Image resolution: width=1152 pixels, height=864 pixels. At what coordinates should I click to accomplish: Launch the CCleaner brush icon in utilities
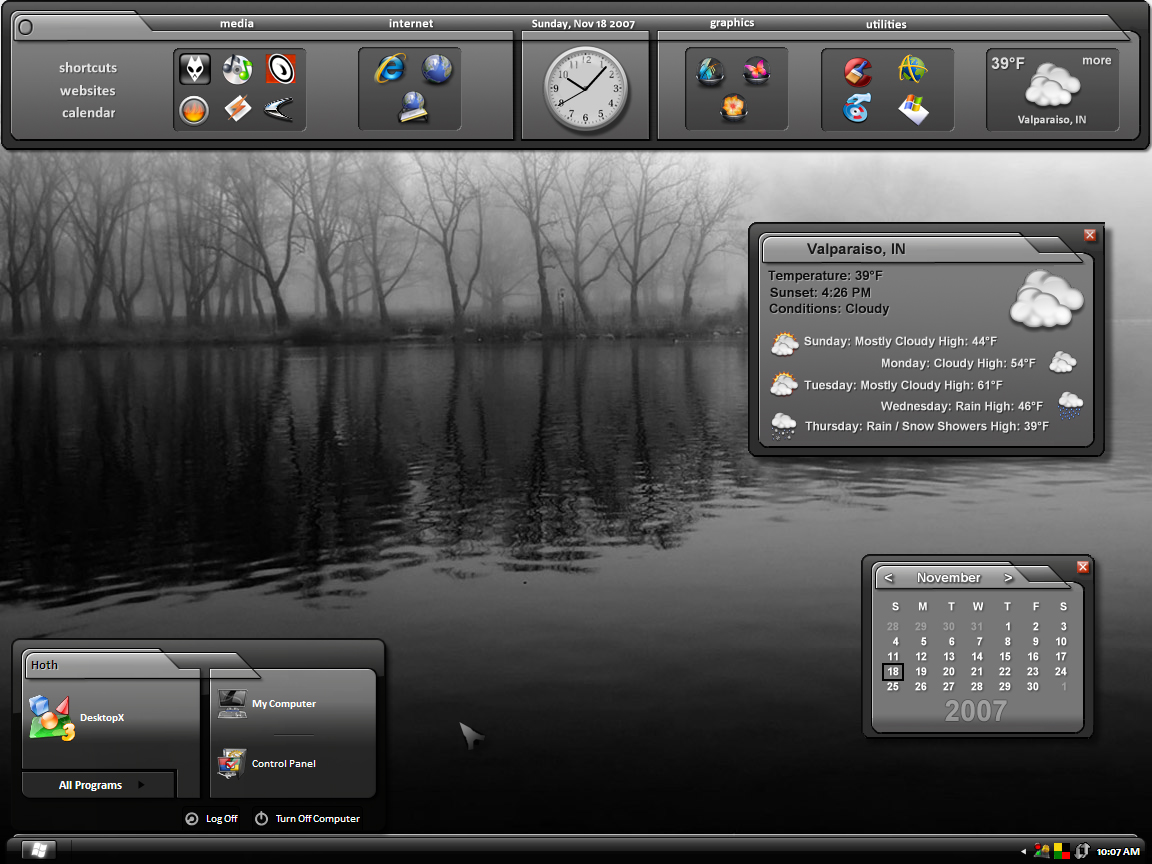(x=857, y=71)
